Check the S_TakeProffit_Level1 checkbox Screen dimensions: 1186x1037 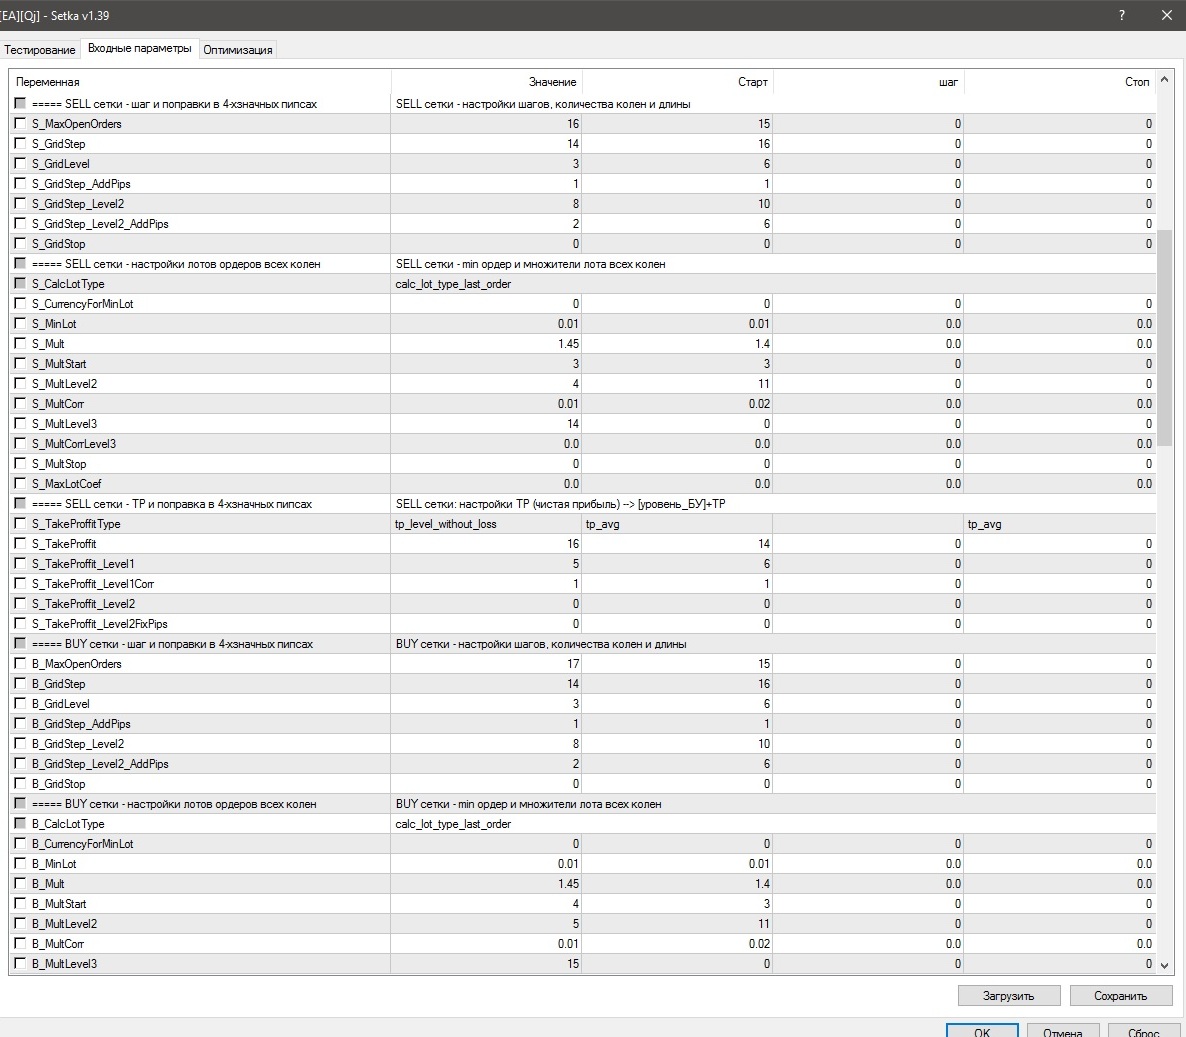coord(20,564)
